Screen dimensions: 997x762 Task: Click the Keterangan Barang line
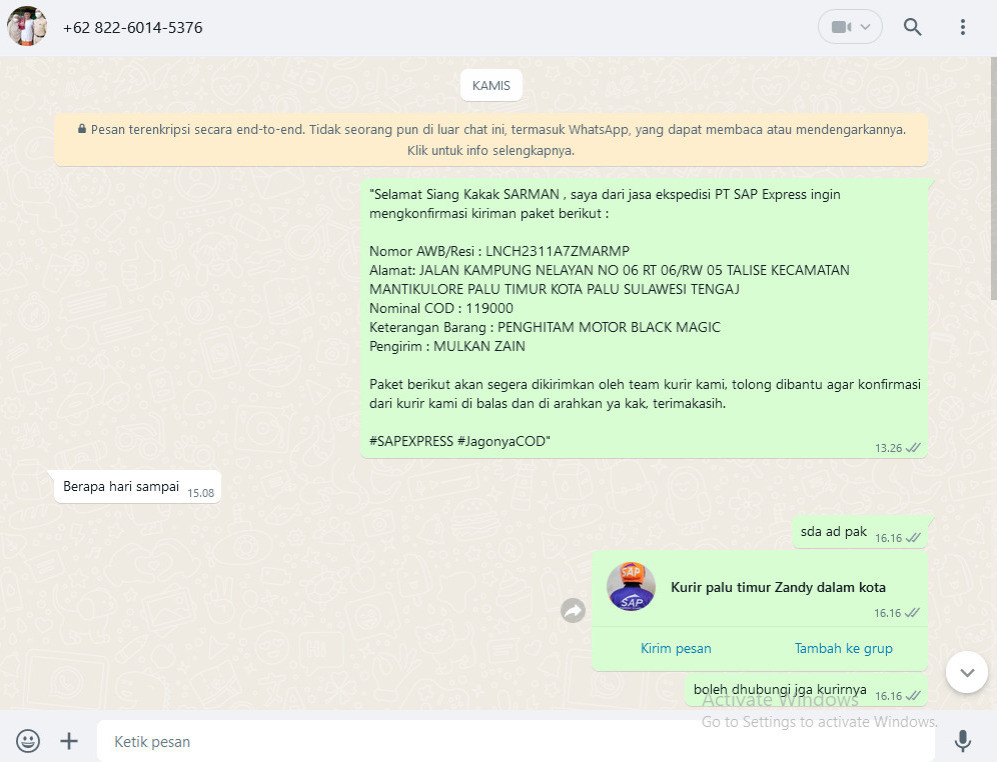(x=545, y=328)
